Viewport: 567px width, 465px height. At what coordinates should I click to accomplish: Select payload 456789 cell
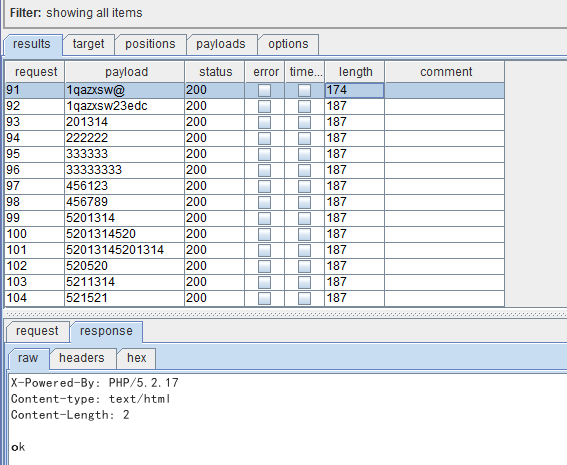tap(125, 202)
